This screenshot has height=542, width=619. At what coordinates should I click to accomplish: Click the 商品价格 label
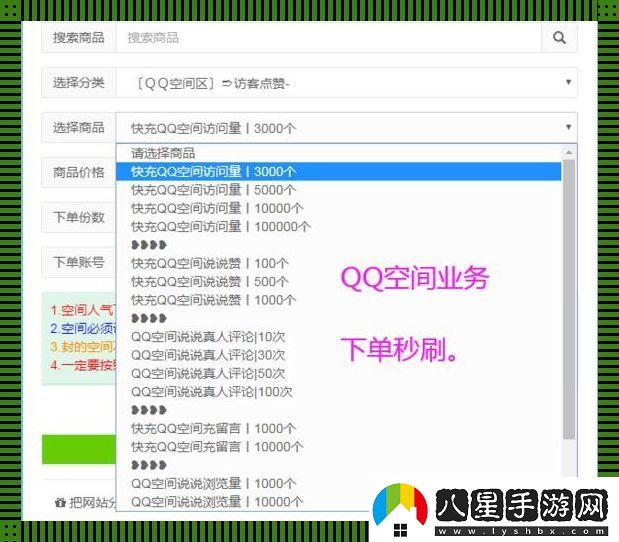[79, 173]
